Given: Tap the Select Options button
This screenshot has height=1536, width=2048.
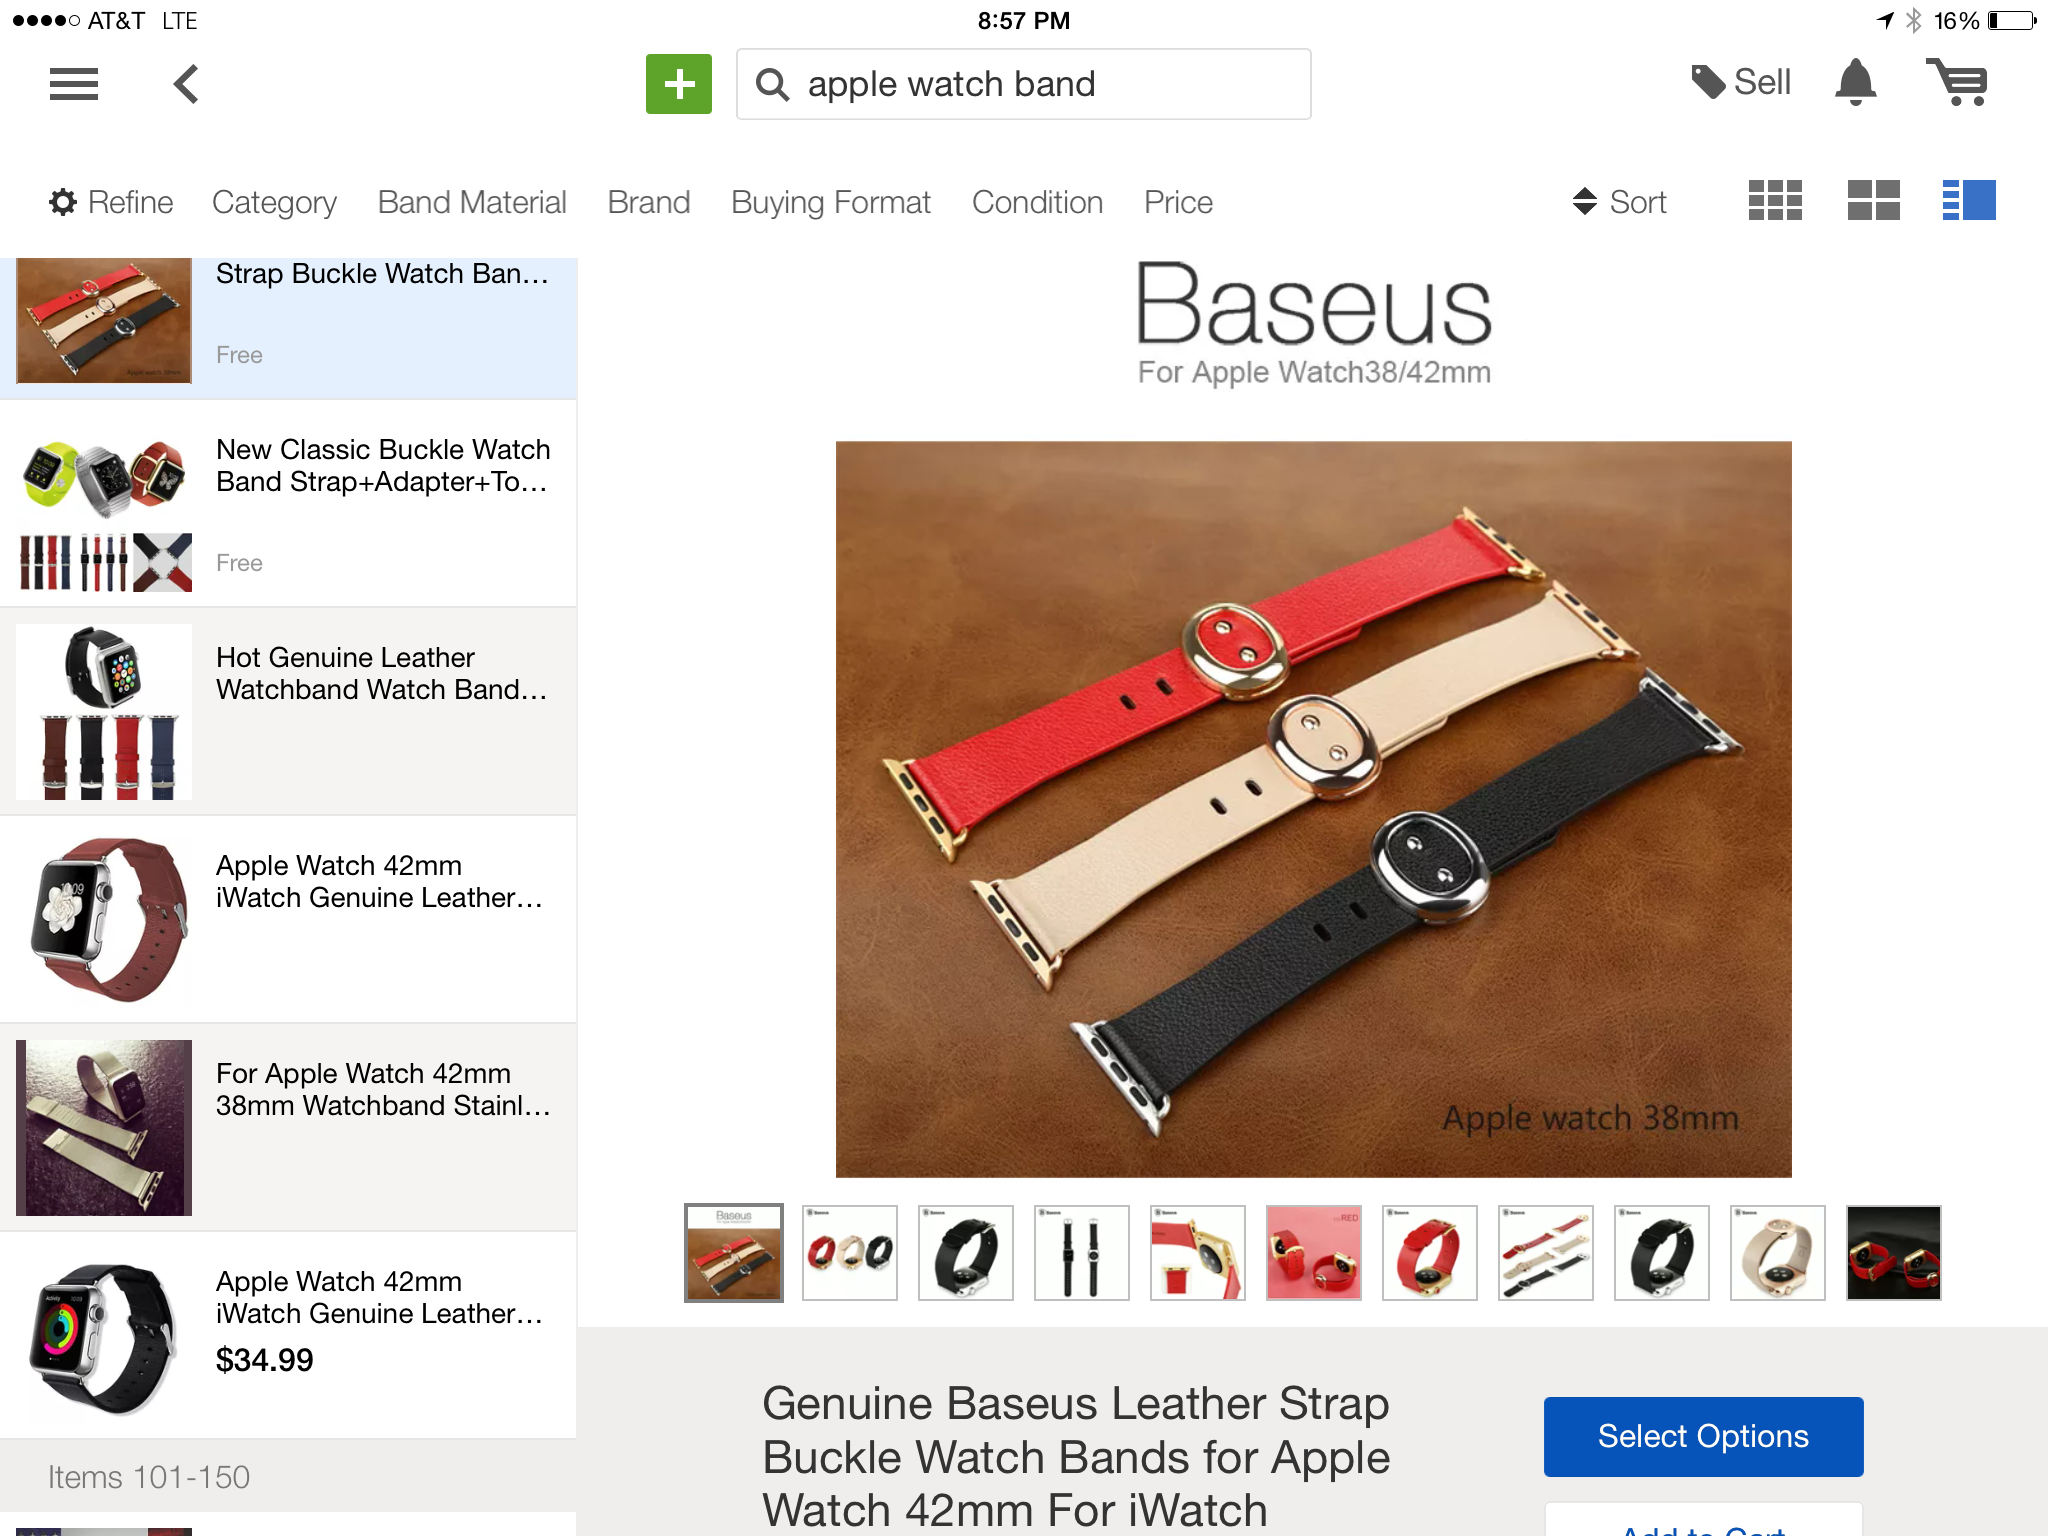Looking at the screenshot, I should point(1703,1436).
